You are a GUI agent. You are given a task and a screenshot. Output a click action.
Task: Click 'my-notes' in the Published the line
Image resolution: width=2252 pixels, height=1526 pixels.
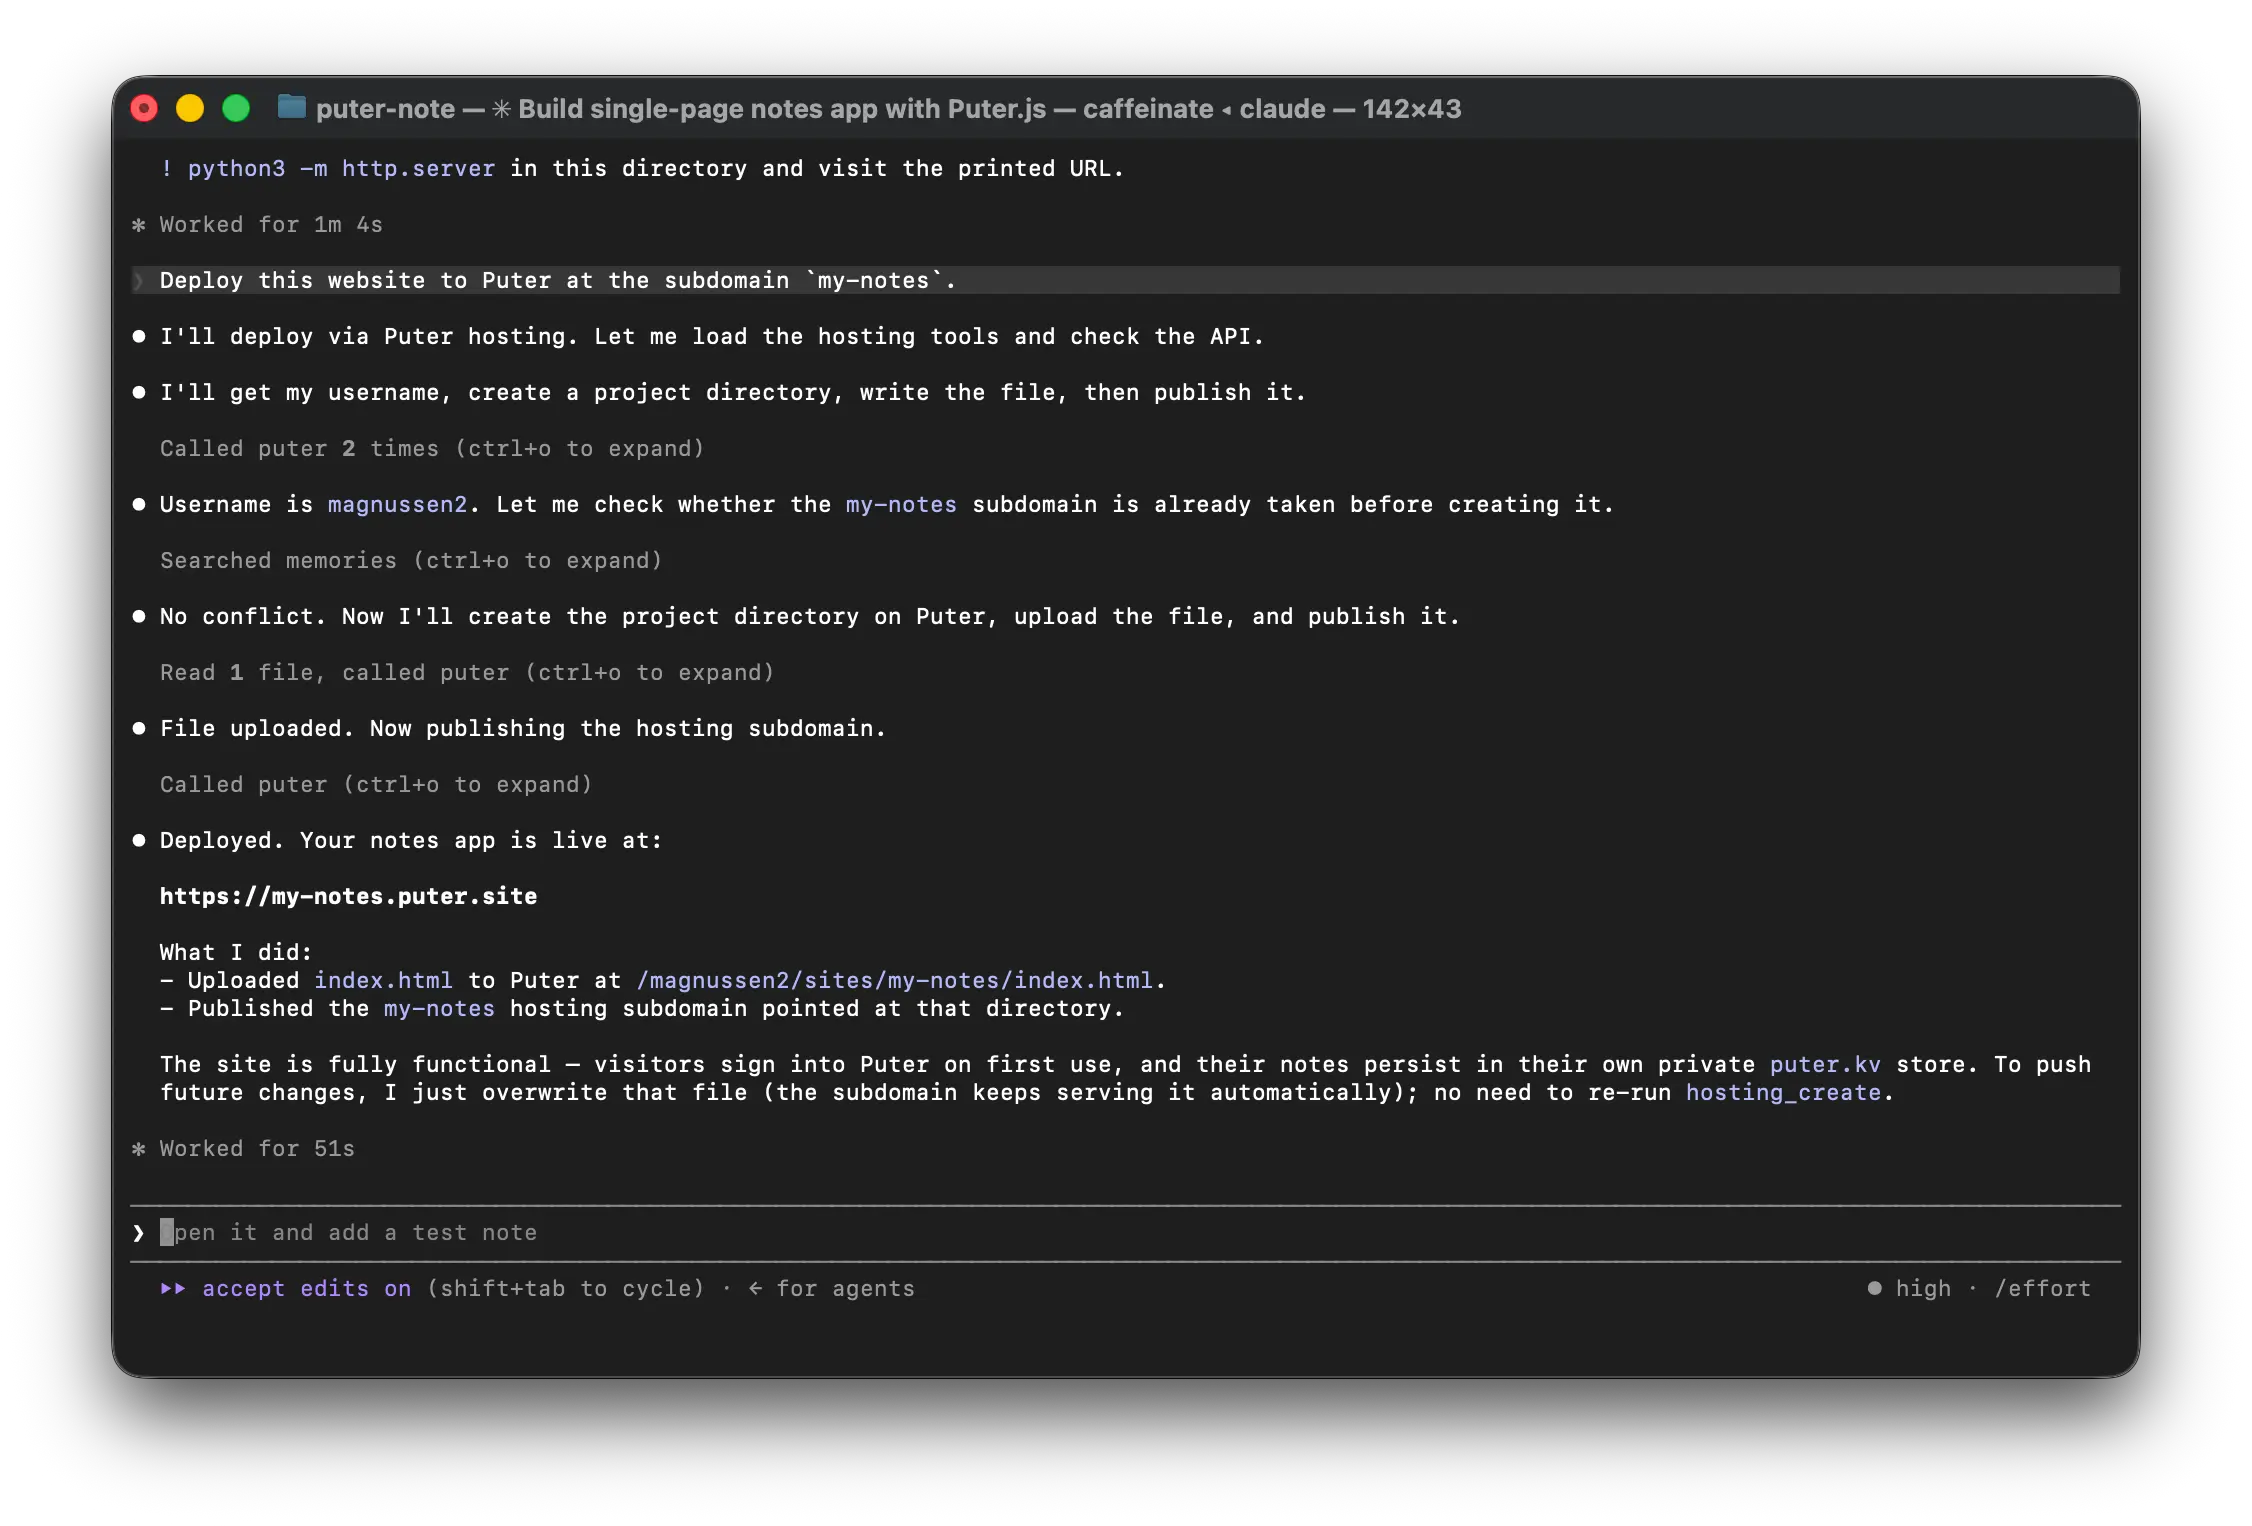[x=439, y=1009]
